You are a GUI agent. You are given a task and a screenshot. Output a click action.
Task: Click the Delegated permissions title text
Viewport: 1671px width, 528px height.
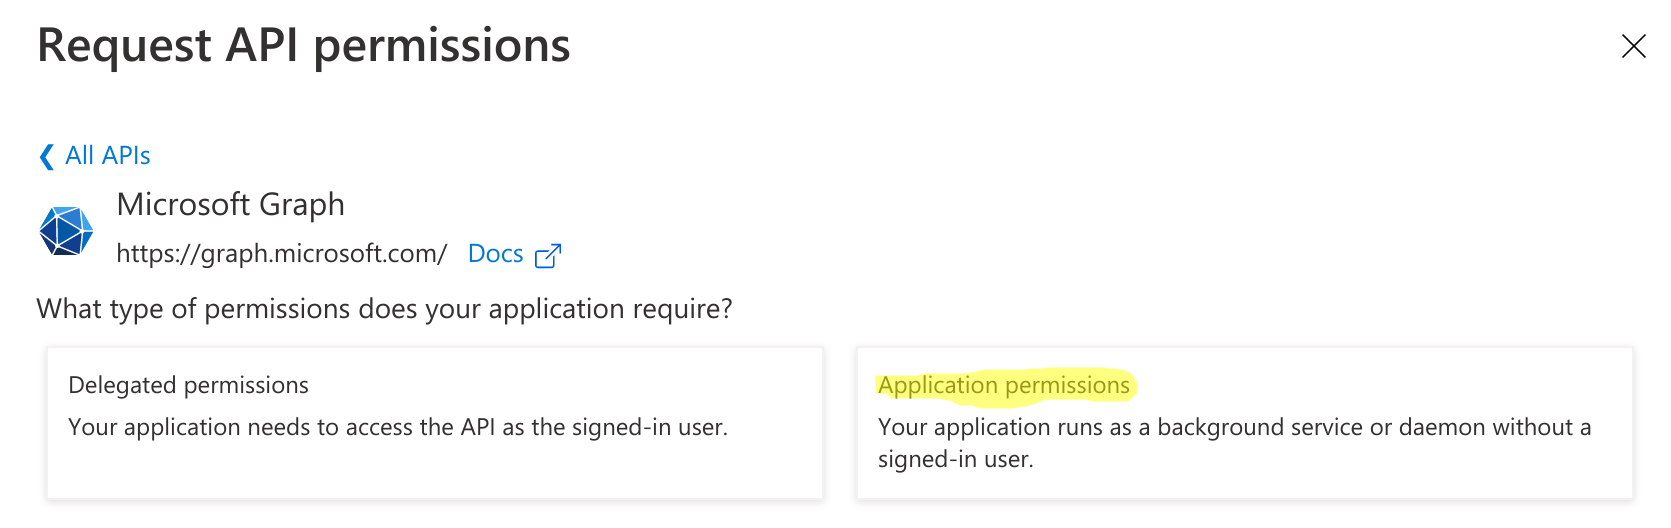(x=188, y=386)
